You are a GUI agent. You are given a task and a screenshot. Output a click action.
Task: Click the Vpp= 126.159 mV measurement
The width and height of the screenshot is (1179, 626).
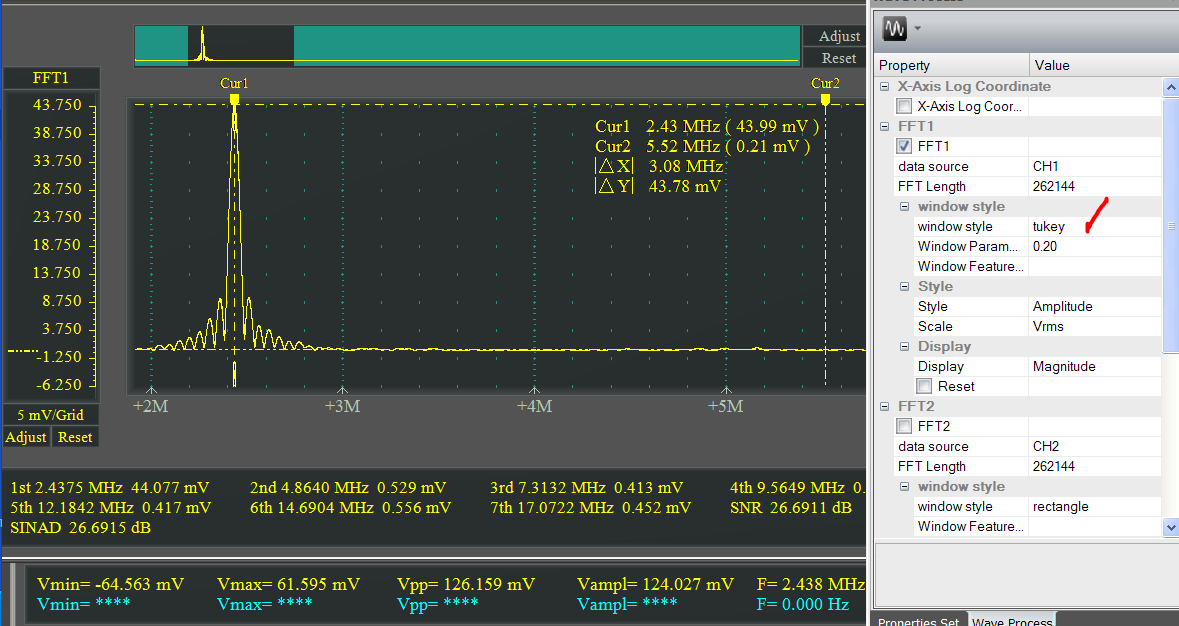(466, 585)
